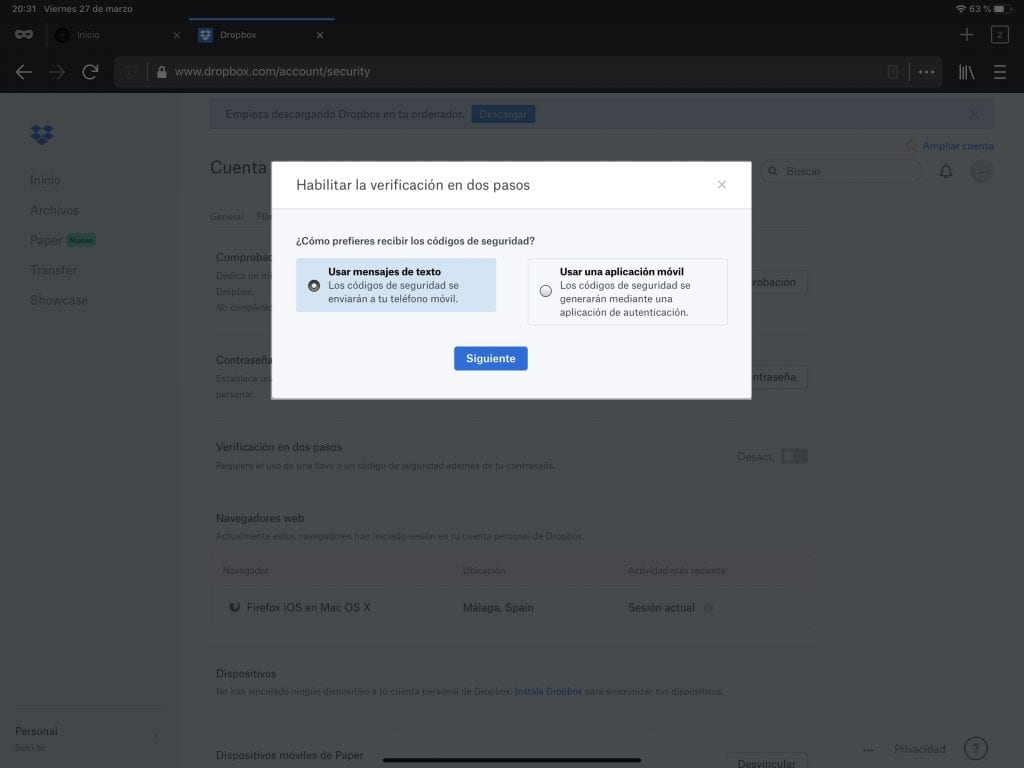Select 'Usar una aplicación móvil' radio option

(x=545, y=291)
